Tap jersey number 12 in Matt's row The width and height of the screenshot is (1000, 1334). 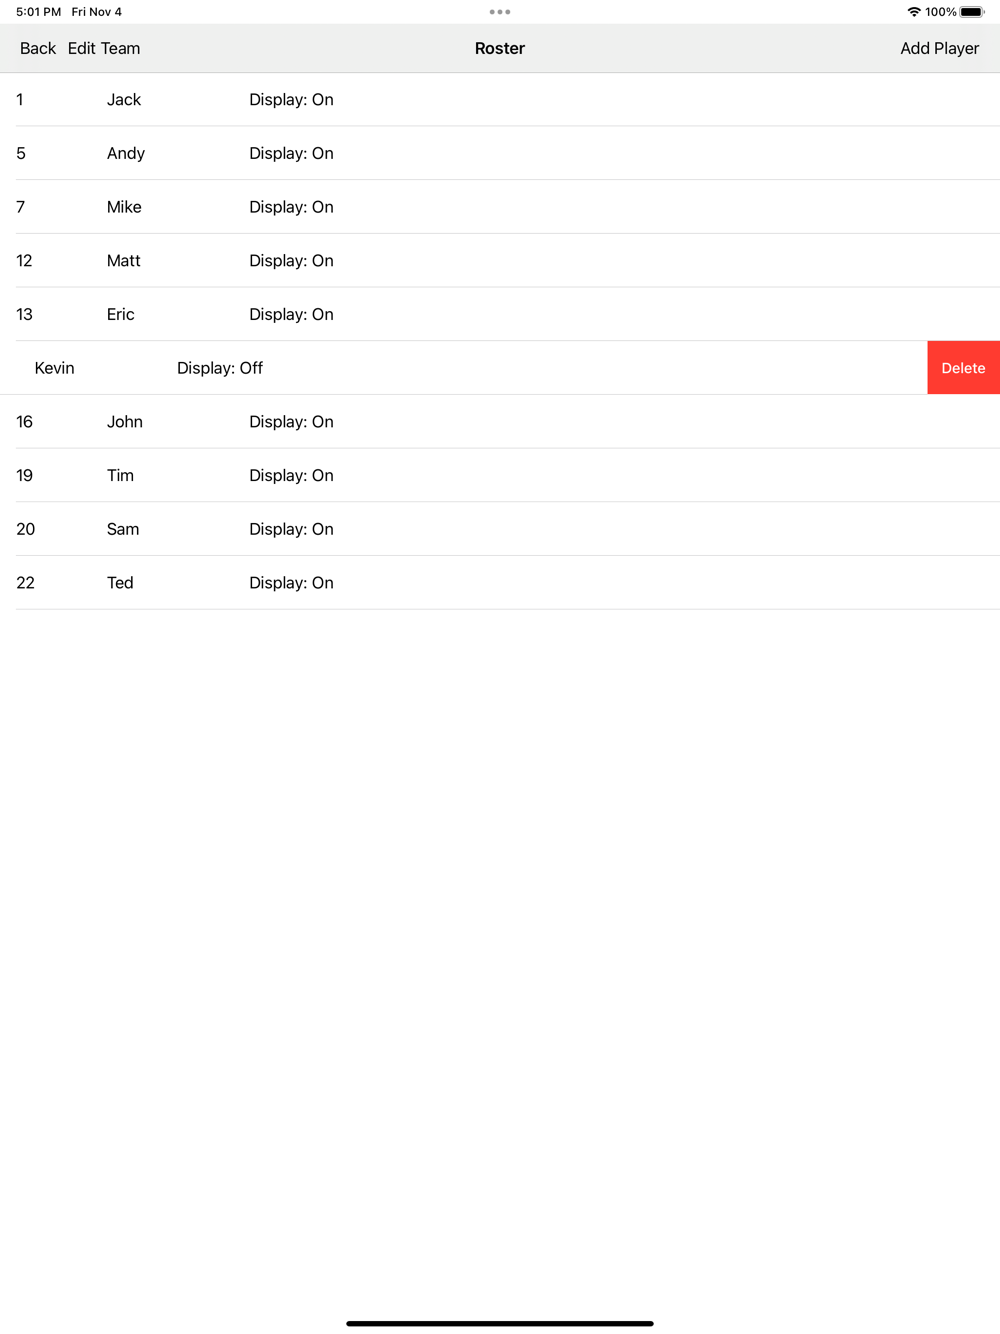pos(24,261)
